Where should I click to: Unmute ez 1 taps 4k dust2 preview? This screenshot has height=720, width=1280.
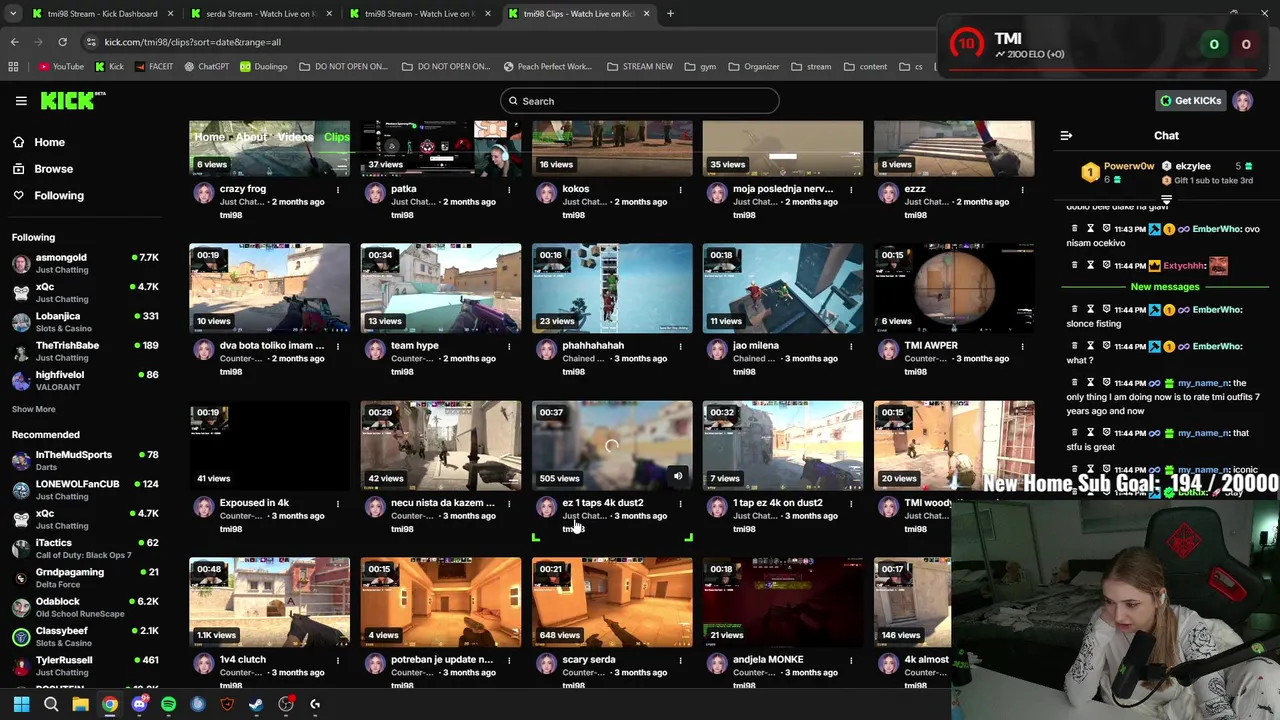click(678, 477)
